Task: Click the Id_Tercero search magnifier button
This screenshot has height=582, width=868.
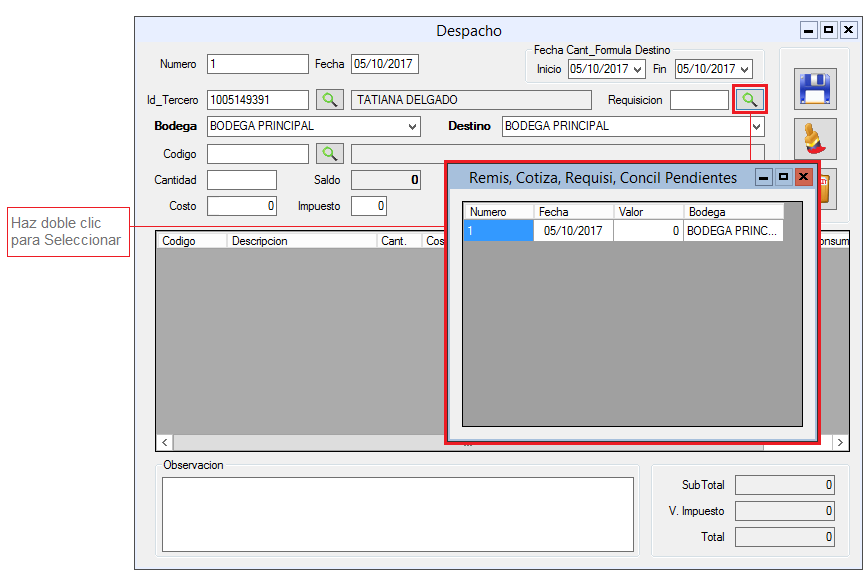Action: click(x=329, y=100)
